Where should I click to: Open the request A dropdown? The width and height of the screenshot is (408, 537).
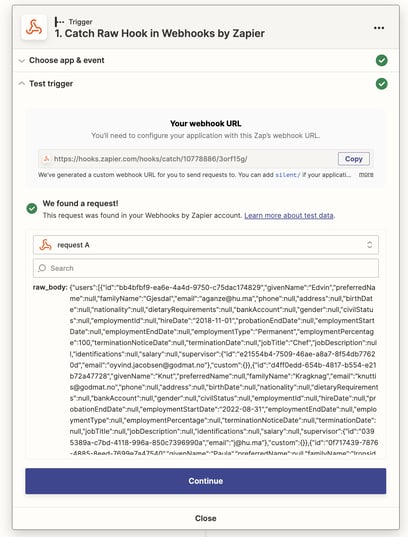coord(206,245)
